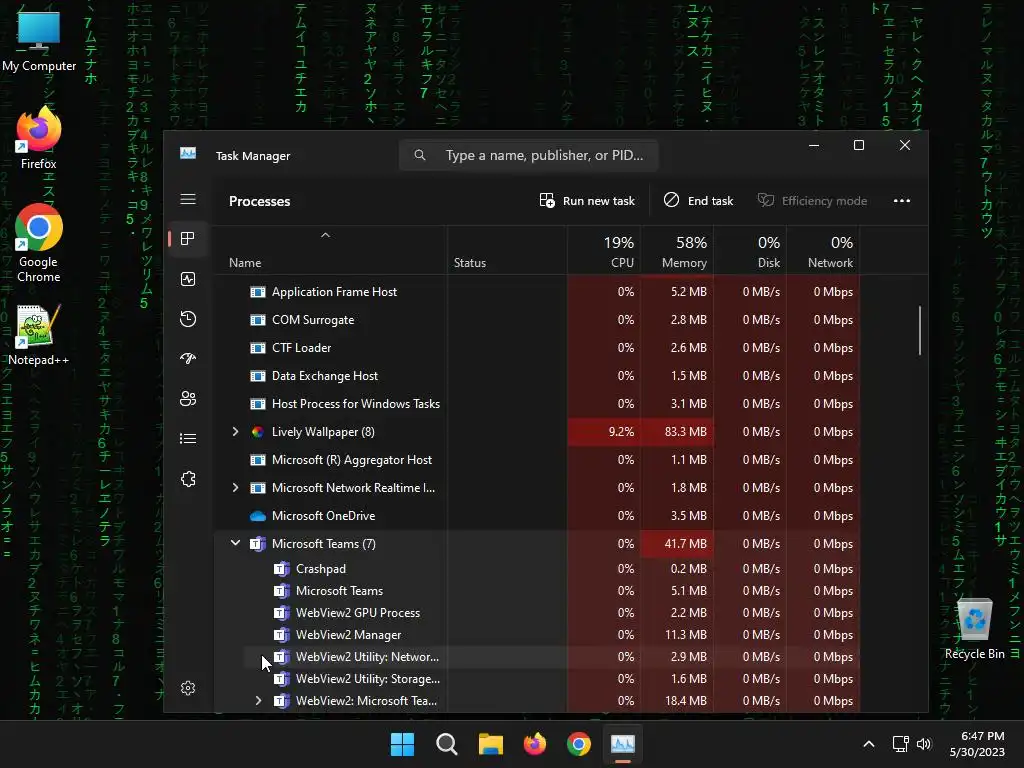1024x768 pixels.
Task: Open the 6:47 PM clock and date
Action: (x=977, y=744)
